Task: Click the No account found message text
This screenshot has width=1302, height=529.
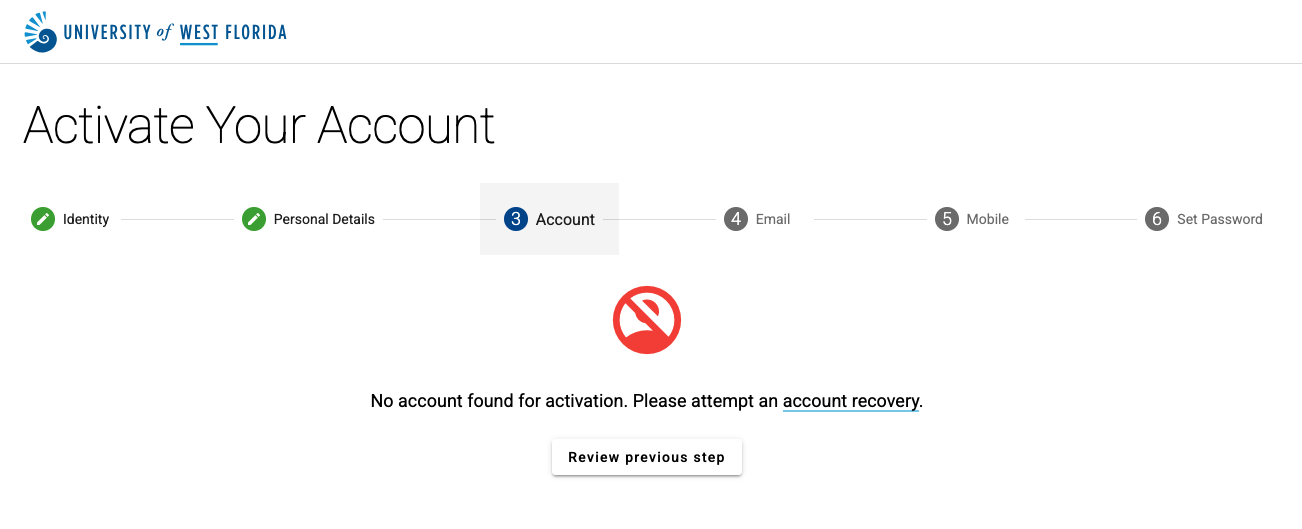Action: tap(647, 401)
